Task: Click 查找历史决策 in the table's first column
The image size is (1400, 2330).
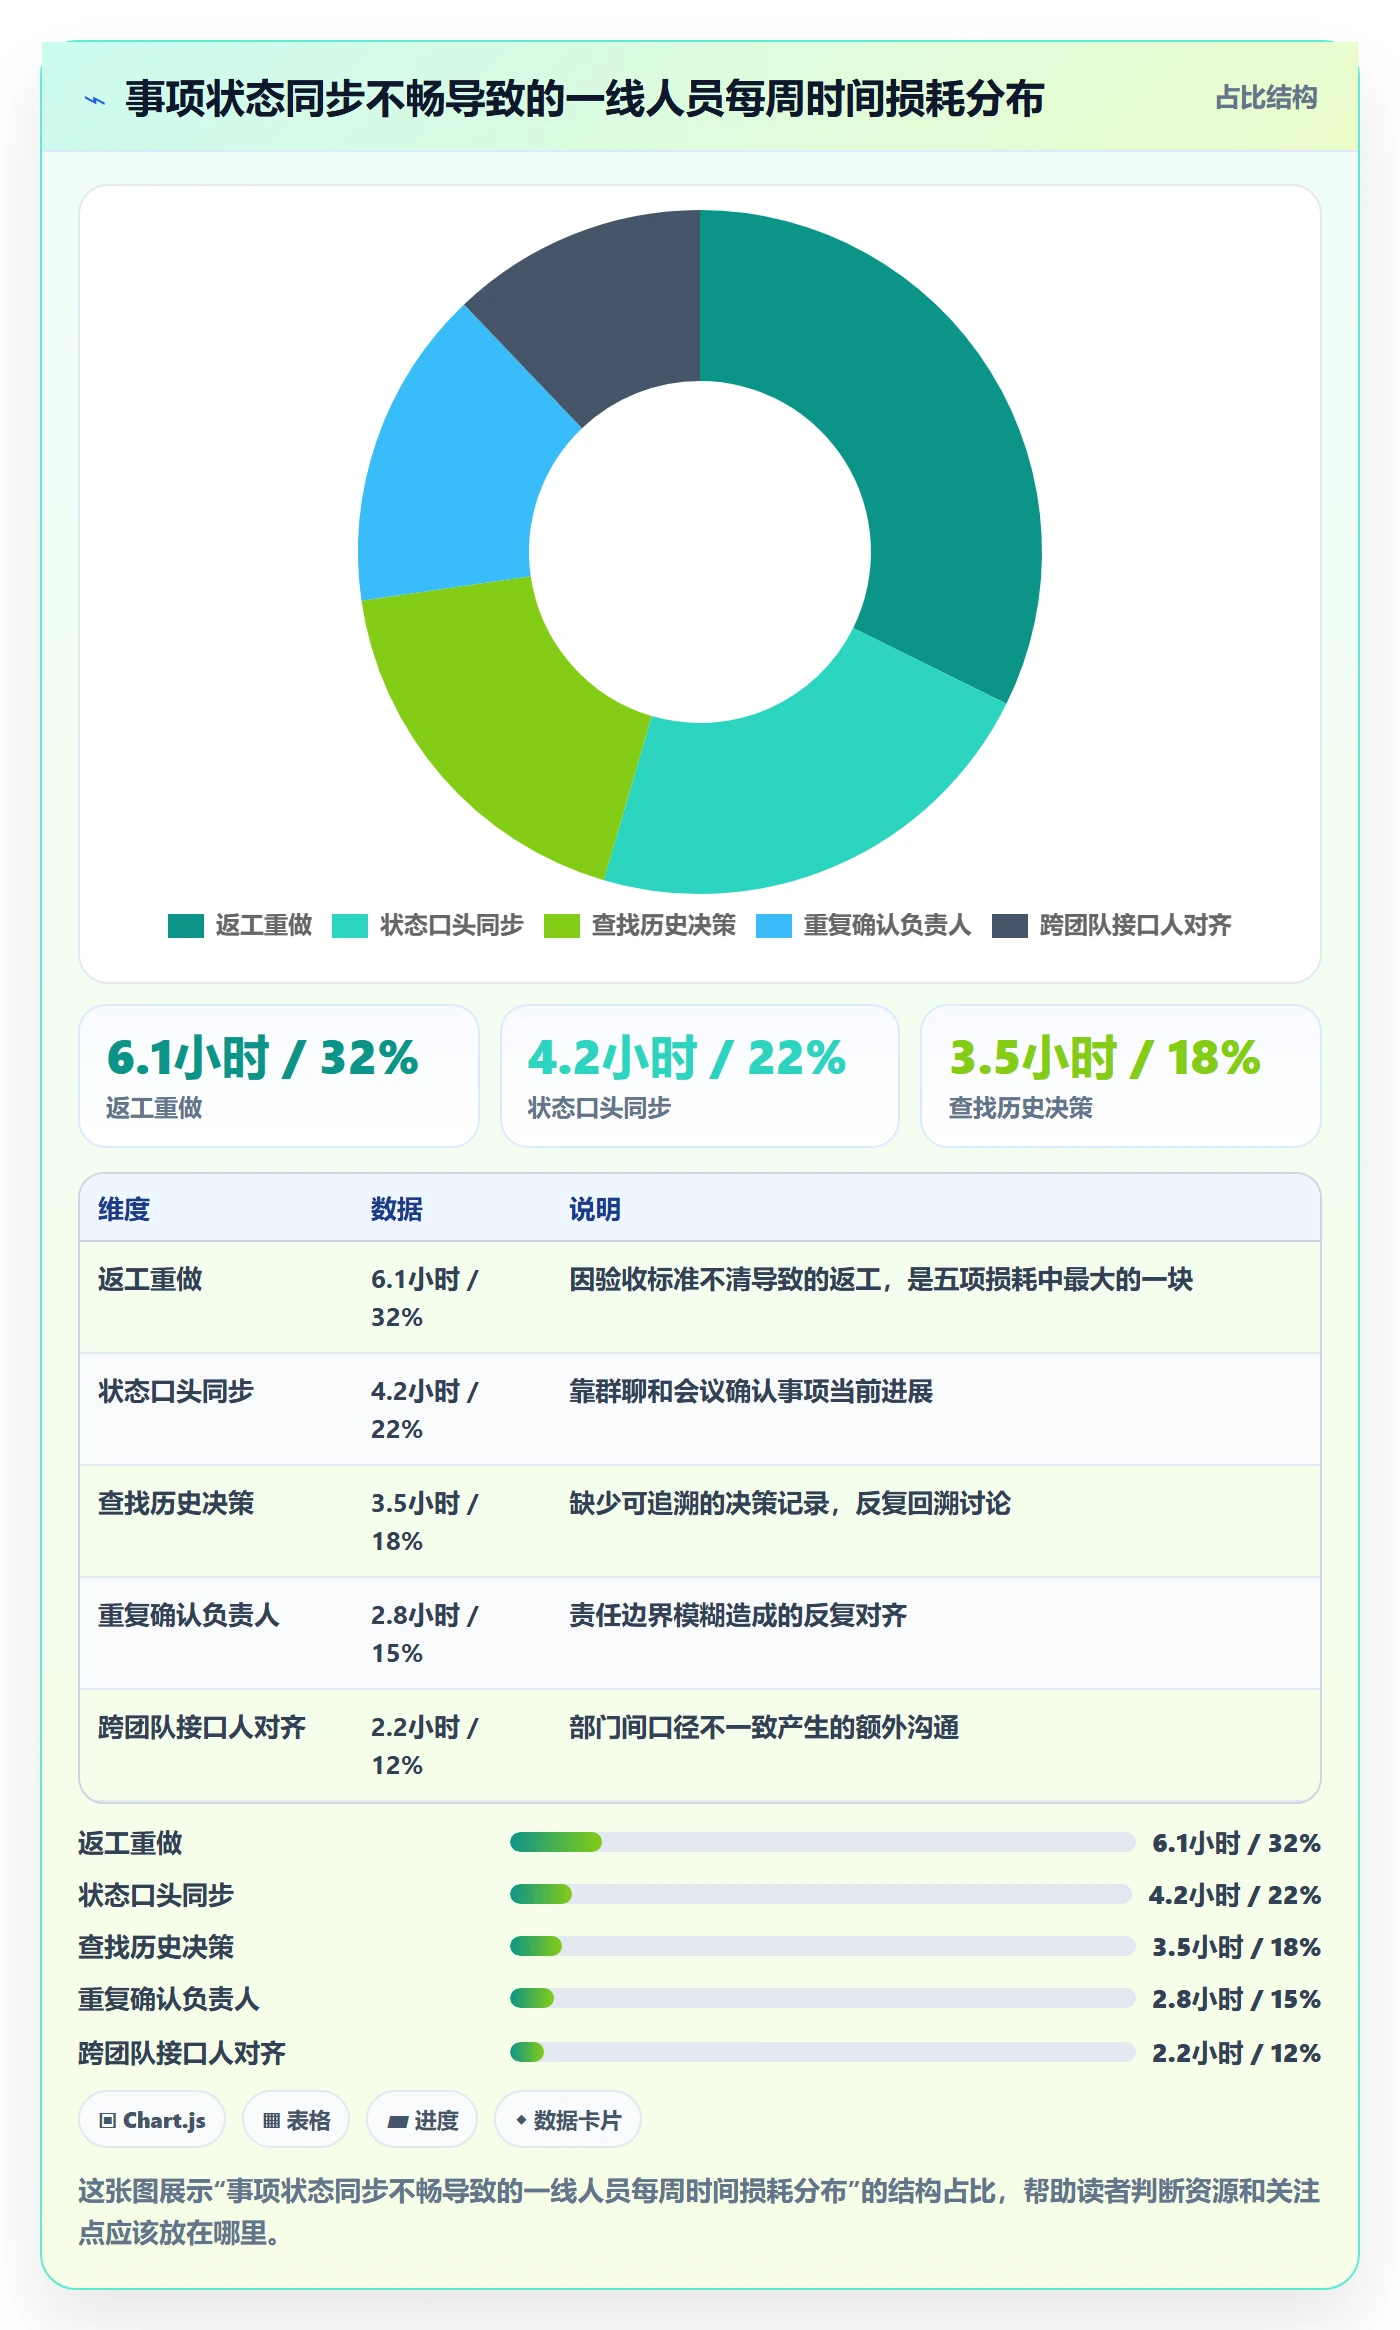Action: (x=176, y=1503)
